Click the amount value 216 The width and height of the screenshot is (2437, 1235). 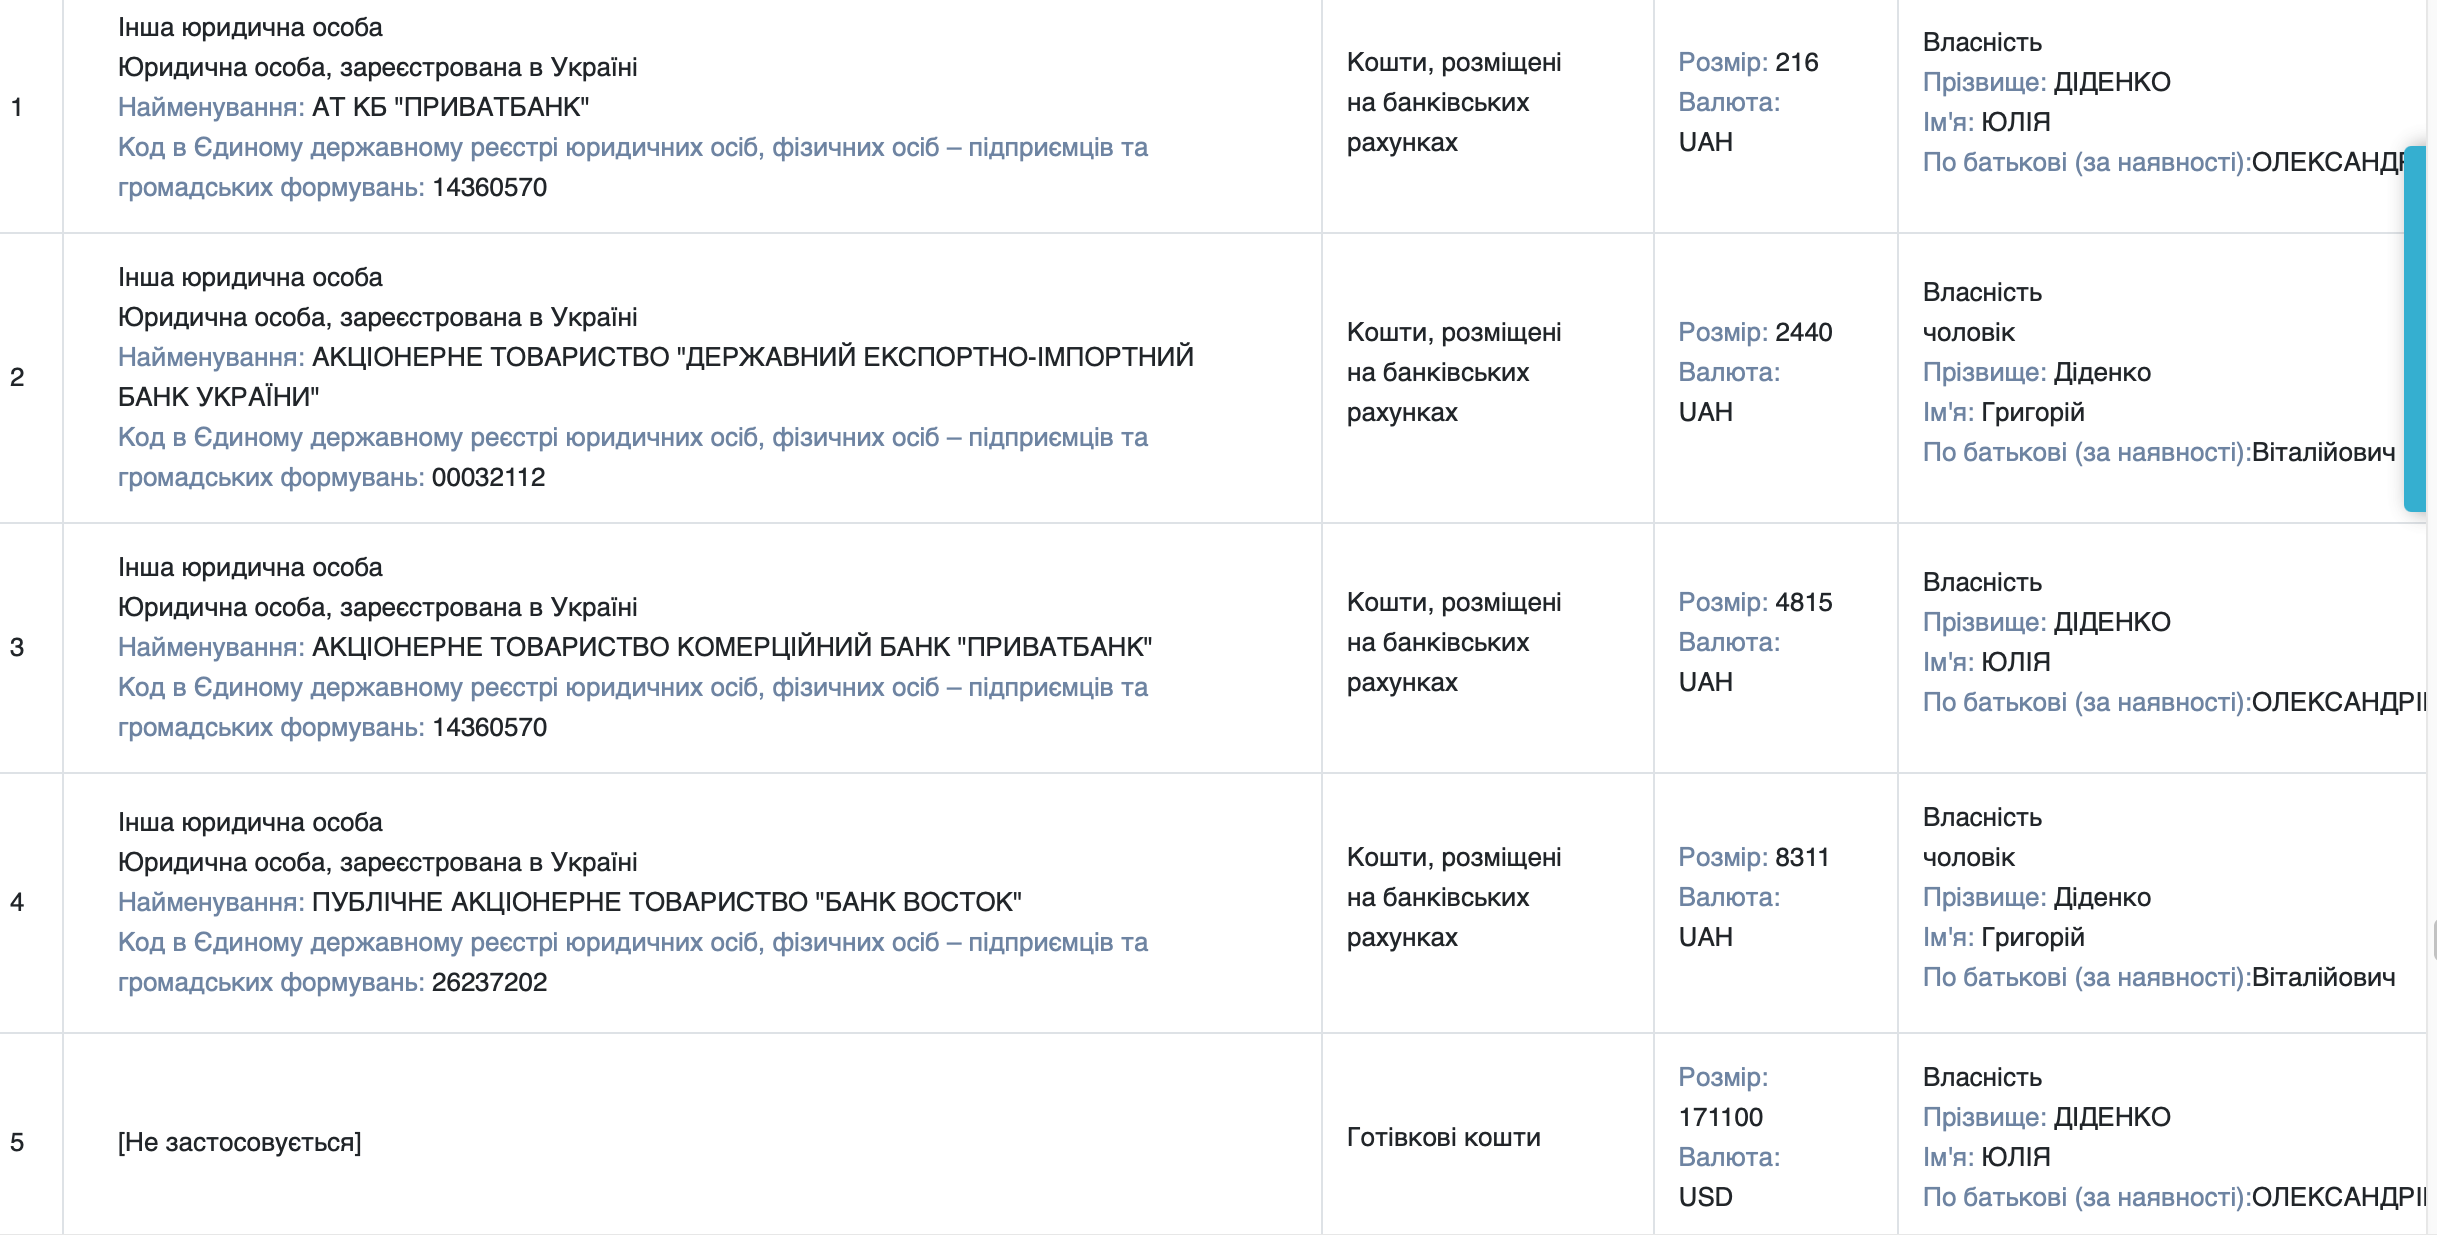click(x=1796, y=62)
